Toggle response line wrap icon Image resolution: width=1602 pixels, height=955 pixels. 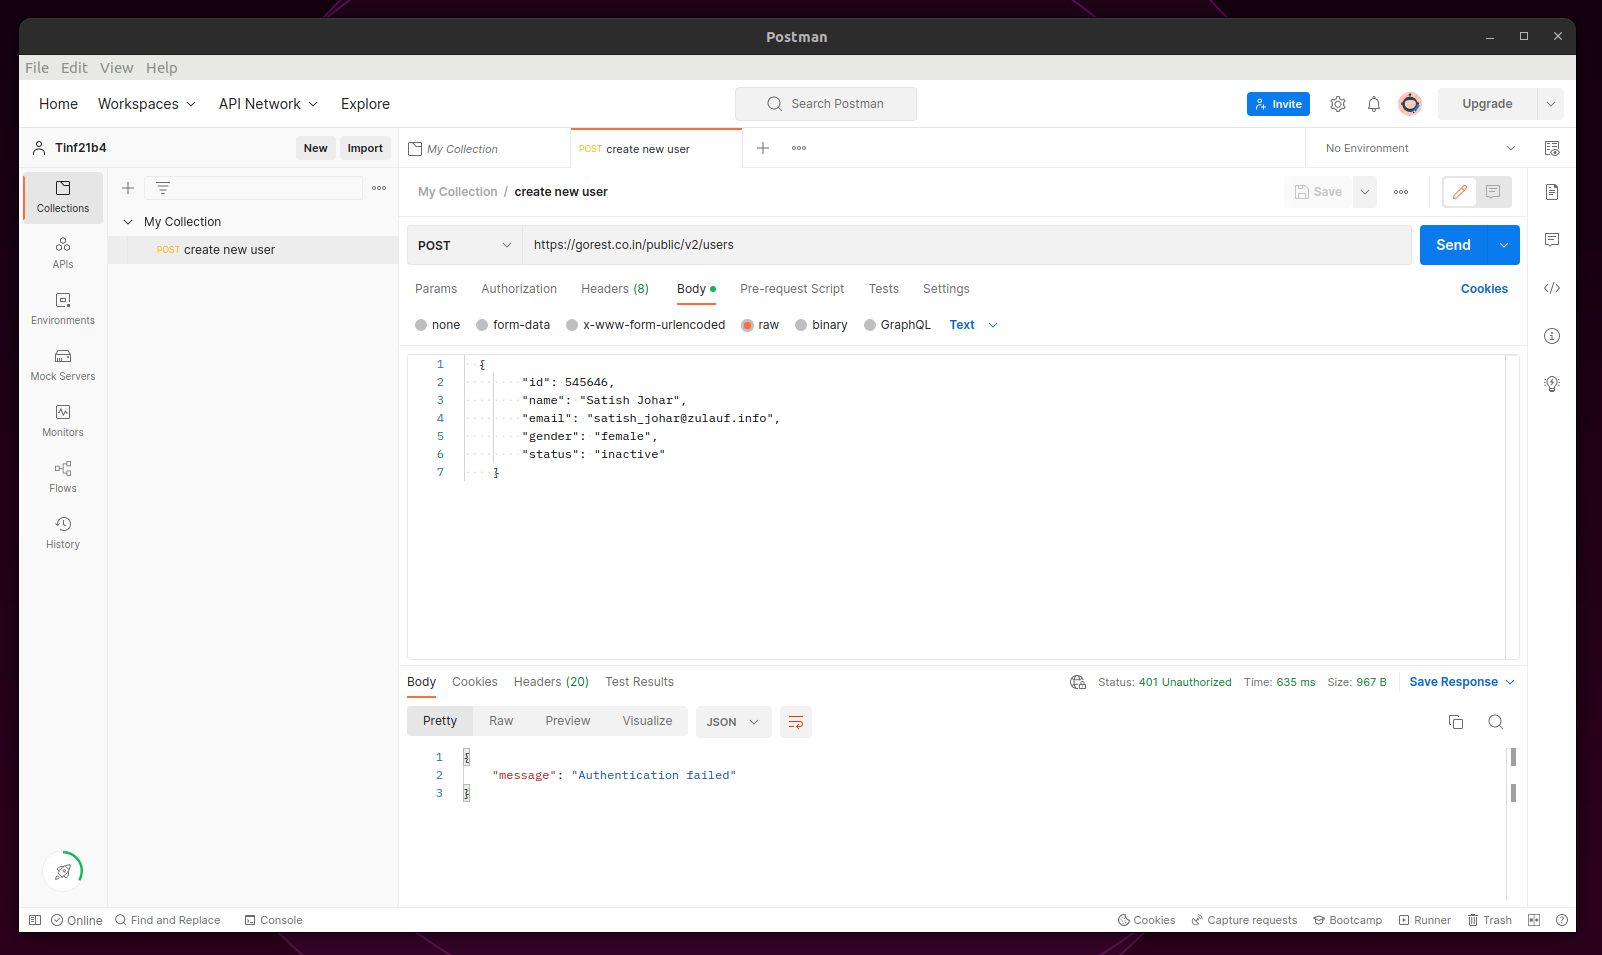[796, 722]
